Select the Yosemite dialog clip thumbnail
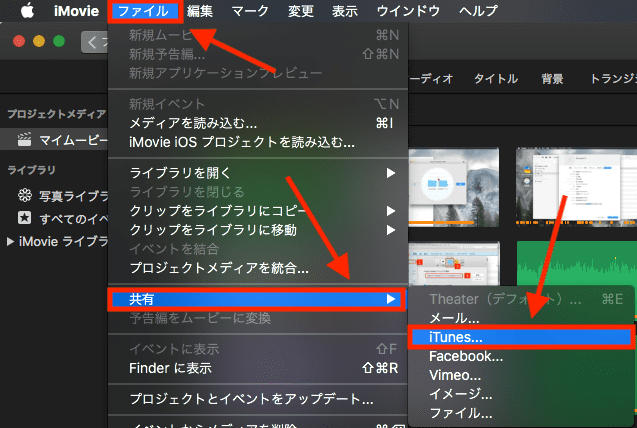This screenshot has height=428, width=637. pyautogui.click(x=454, y=187)
